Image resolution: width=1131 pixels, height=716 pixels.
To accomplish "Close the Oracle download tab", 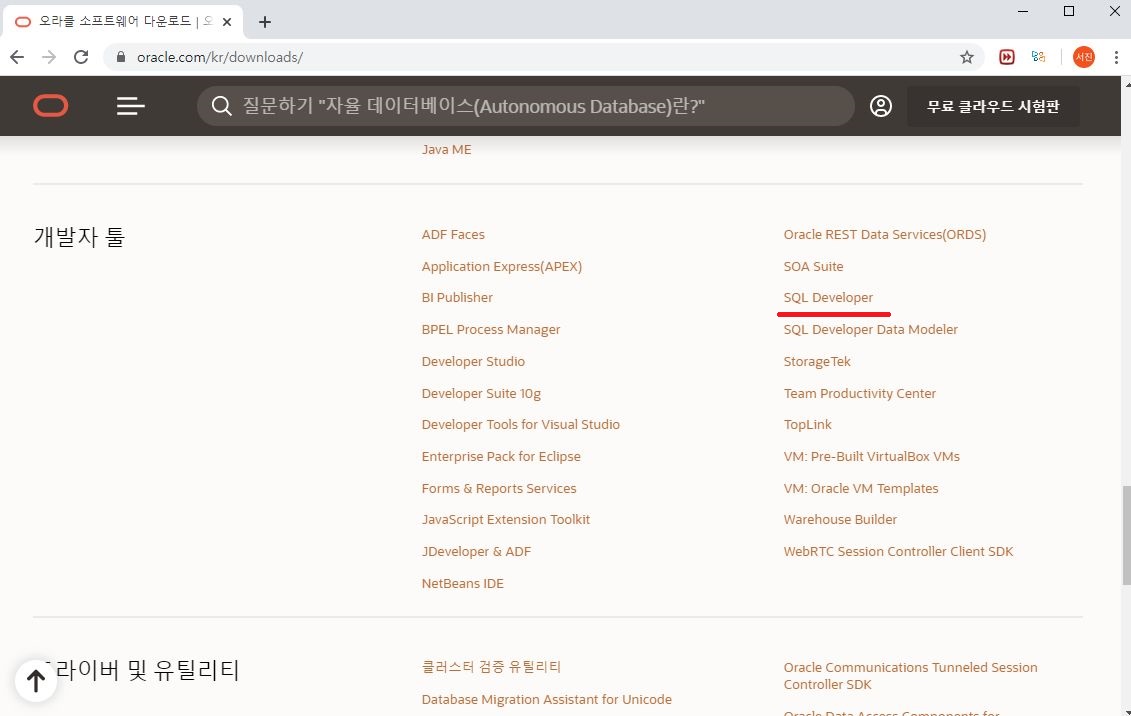I will 226,22.
